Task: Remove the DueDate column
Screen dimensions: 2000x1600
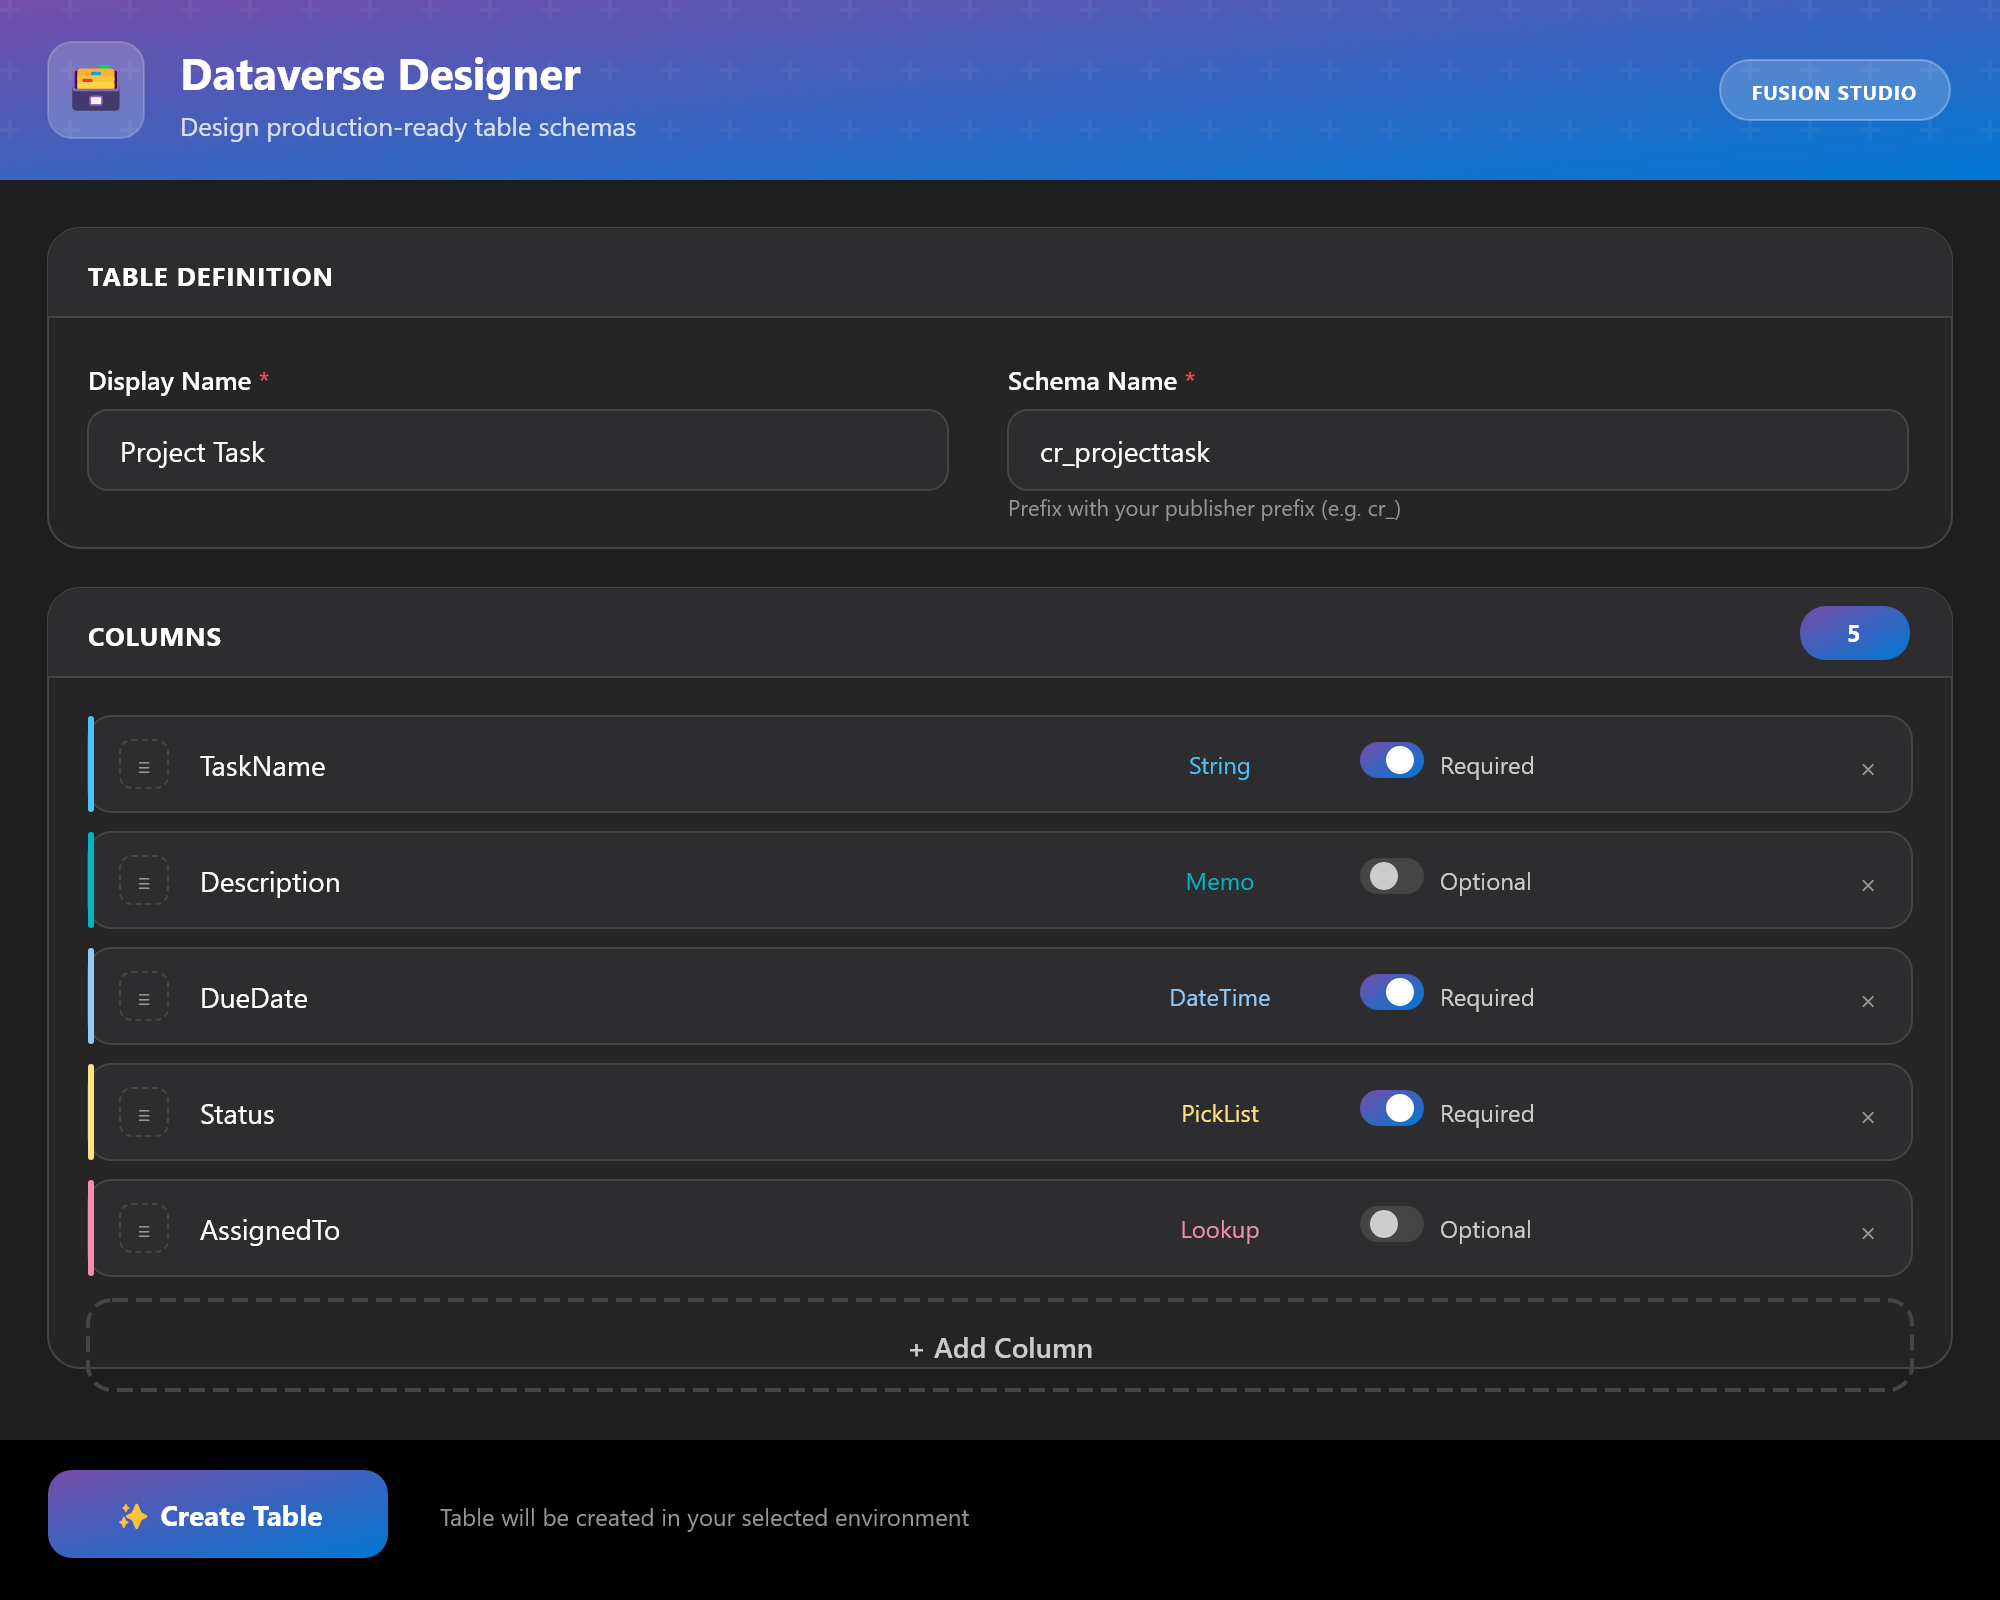Action: [x=1868, y=1001]
